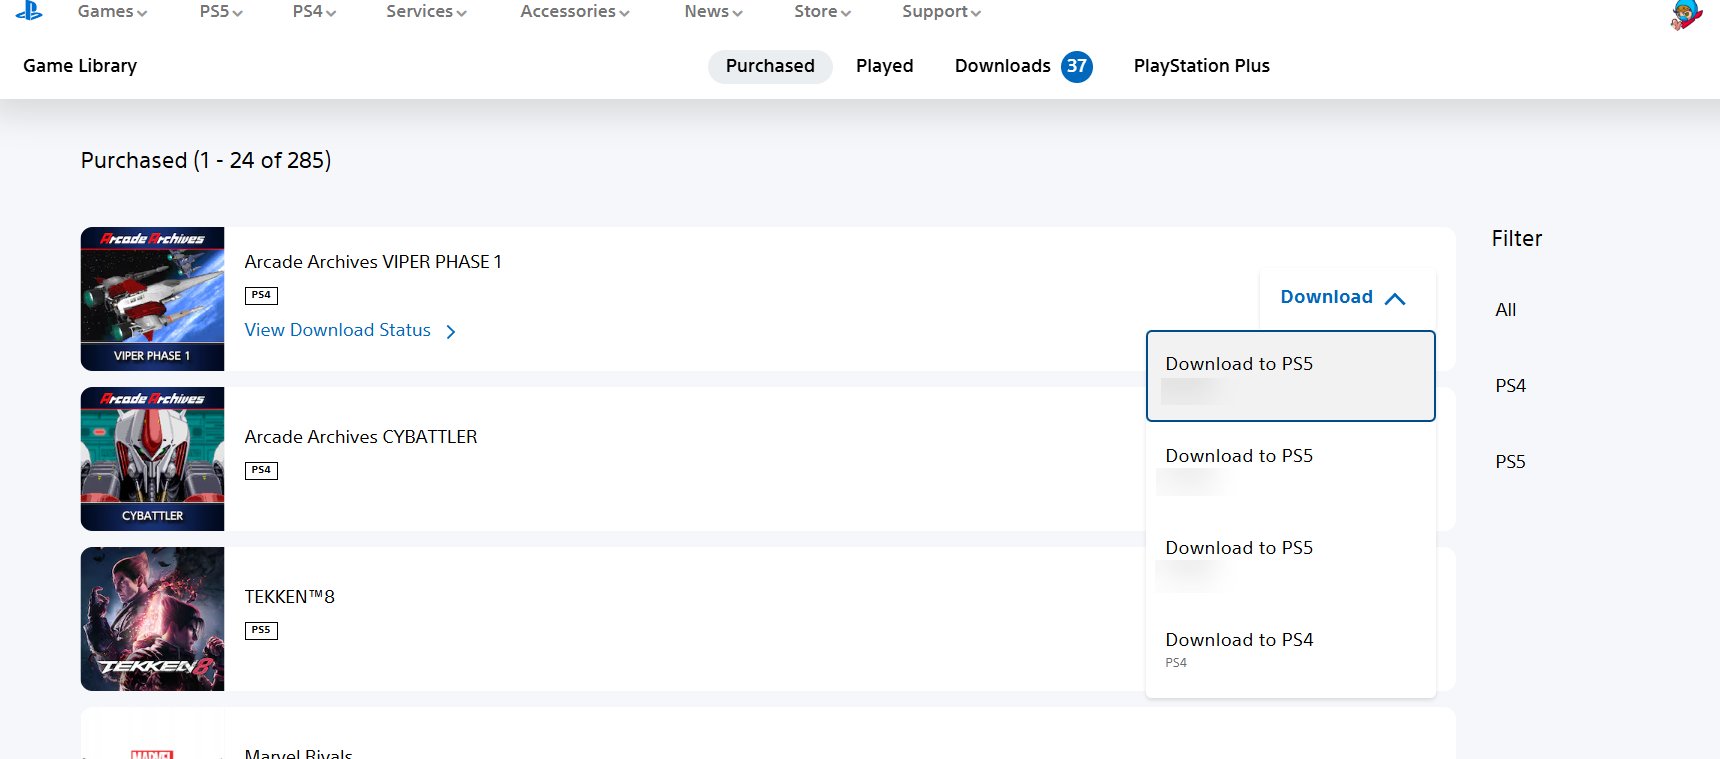Choose the second Download to PS5 entry
Viewport: 1720px width, 759px height.
(x=1291, y=467)
